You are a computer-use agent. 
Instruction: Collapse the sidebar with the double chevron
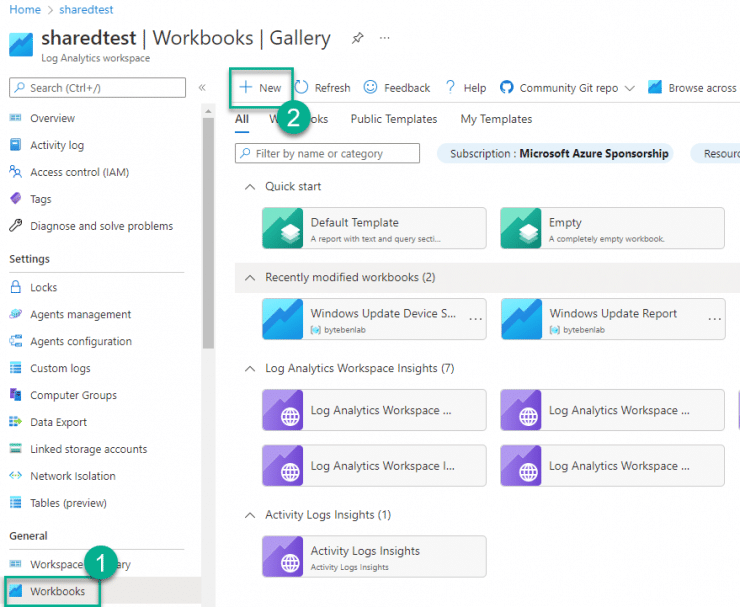pos(202,88)
